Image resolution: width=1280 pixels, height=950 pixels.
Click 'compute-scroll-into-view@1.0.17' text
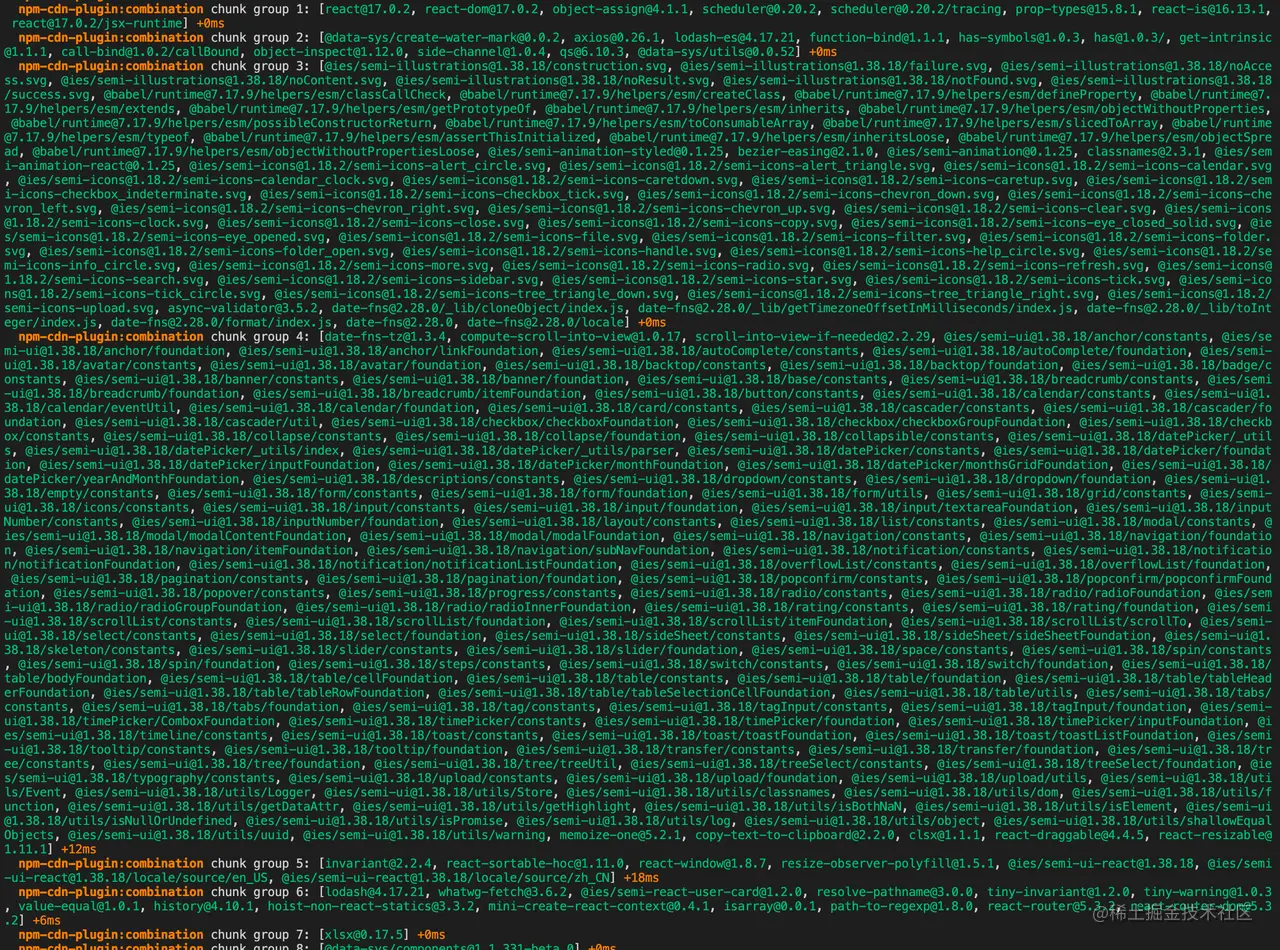(571, 337)
